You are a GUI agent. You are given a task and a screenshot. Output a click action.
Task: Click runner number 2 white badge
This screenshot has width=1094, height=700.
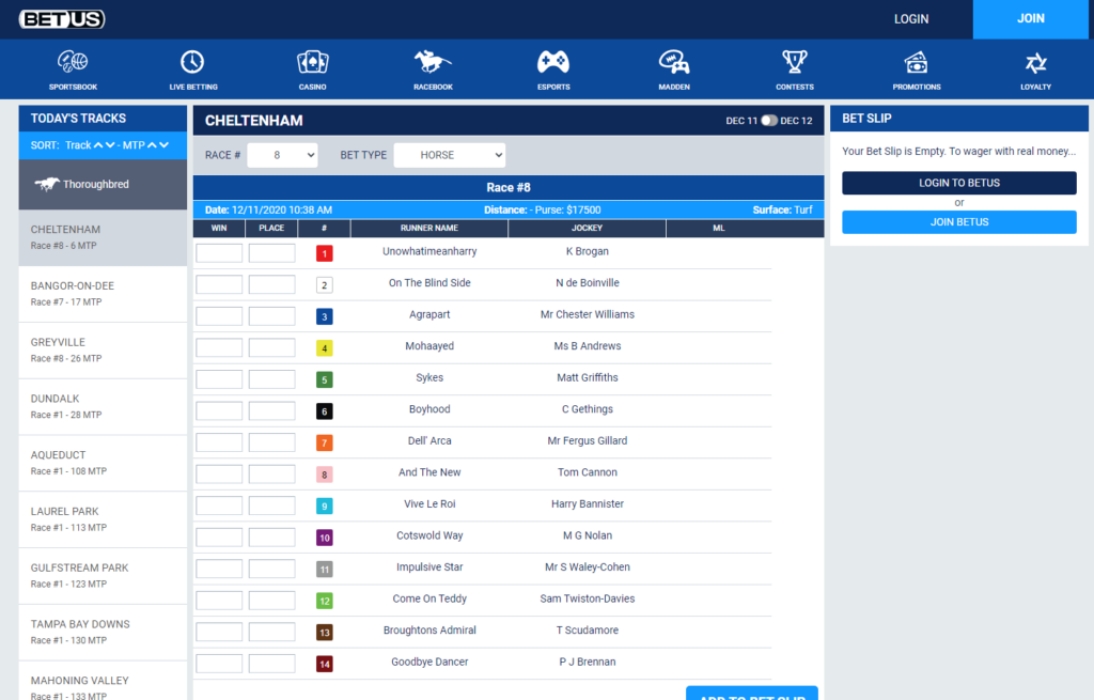[324, 285]
